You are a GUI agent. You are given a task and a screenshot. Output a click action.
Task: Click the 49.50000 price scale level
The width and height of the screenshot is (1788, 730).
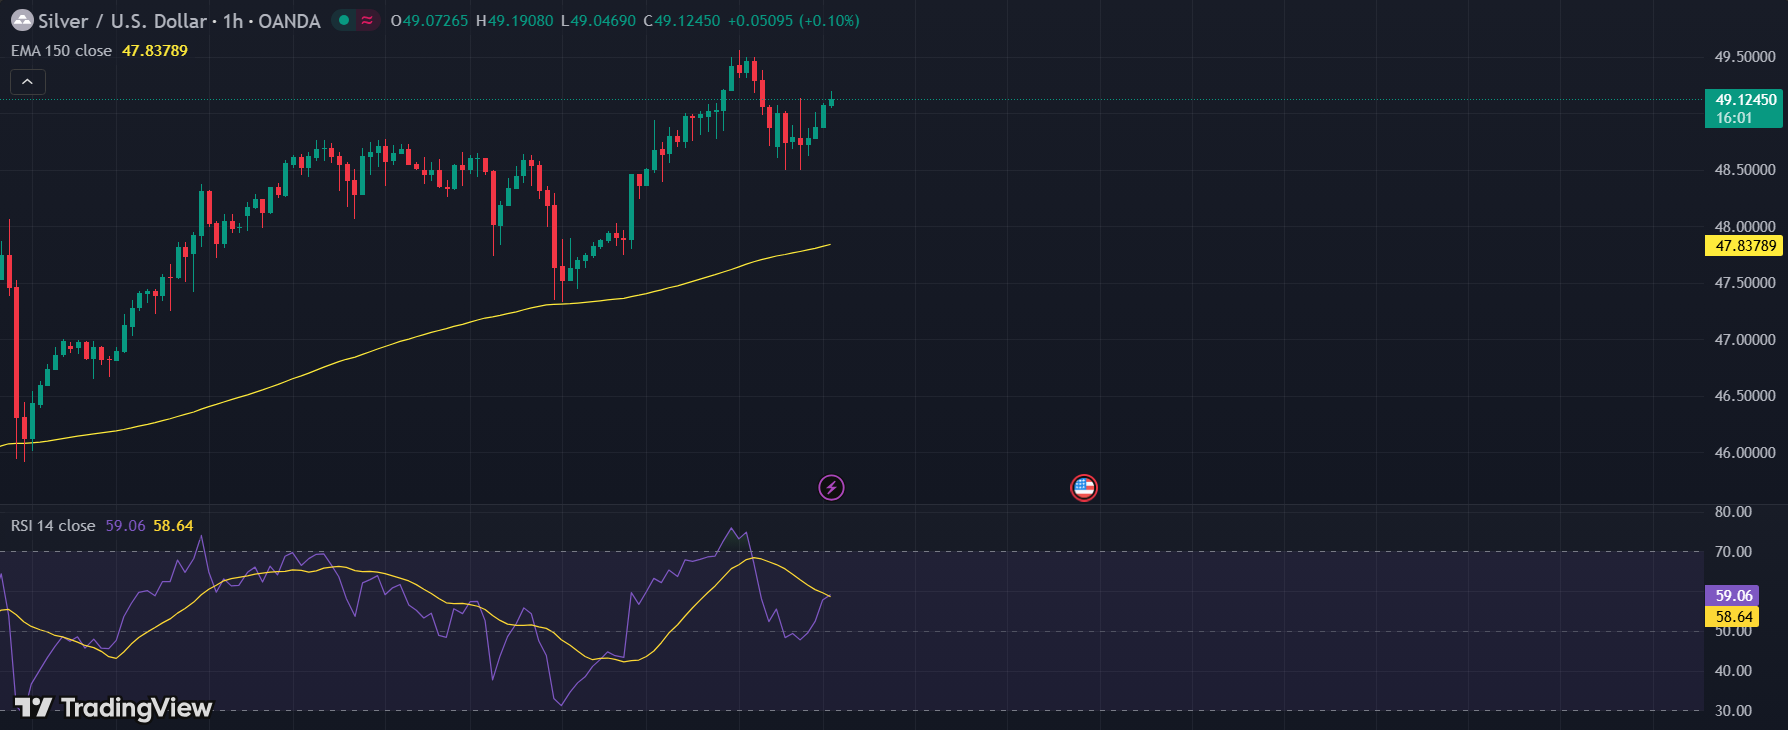(x=1745, y=57)
